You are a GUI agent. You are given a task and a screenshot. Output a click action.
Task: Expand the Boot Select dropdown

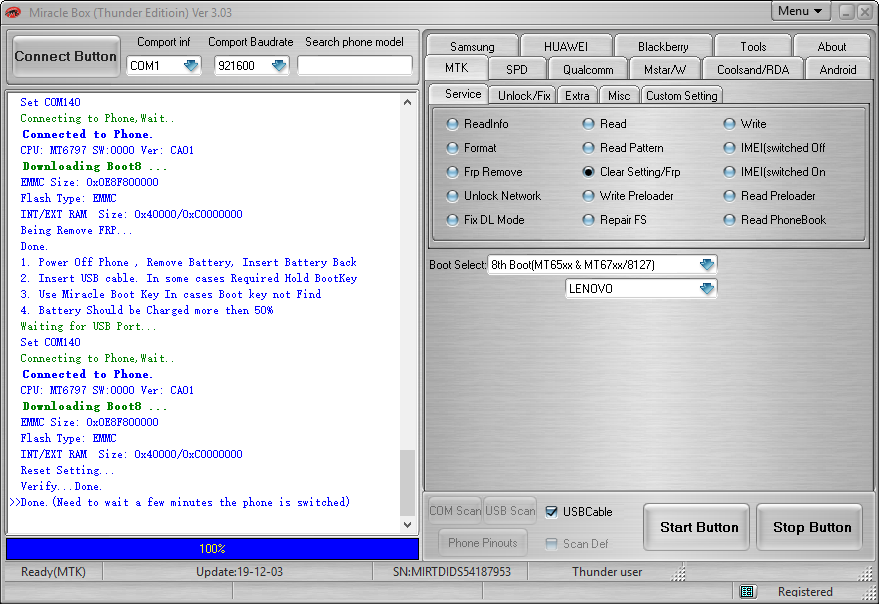(x=707, y=264)
